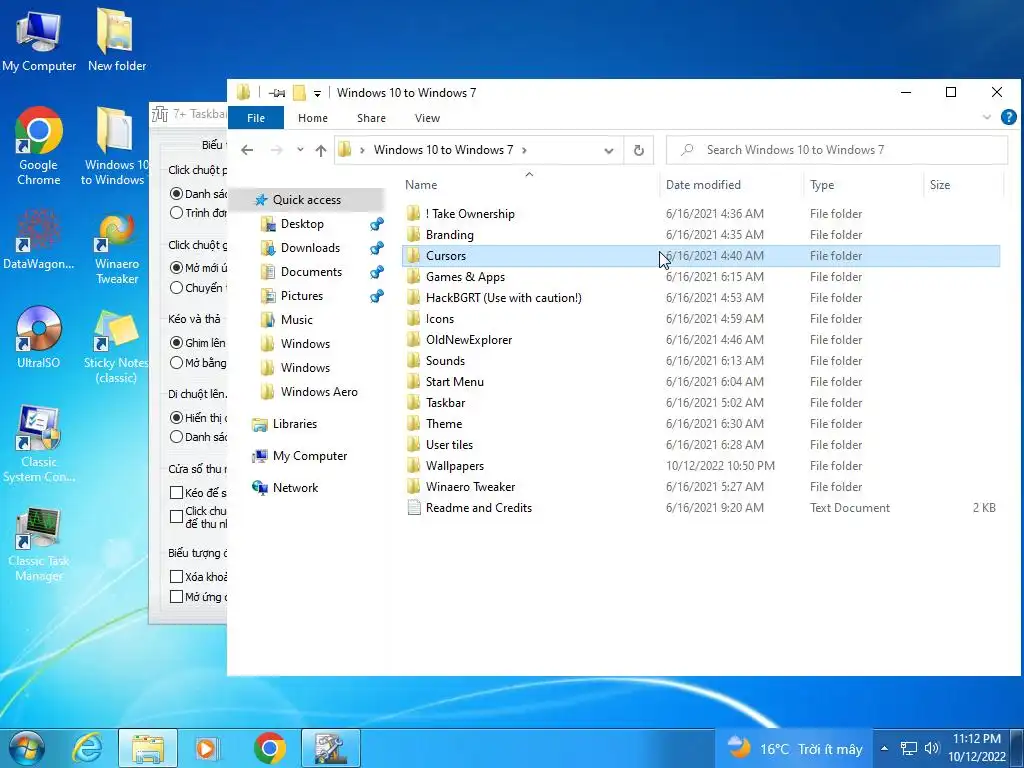Tick the 'Kéo để' checkbox in Tweaker

[176, 492]
